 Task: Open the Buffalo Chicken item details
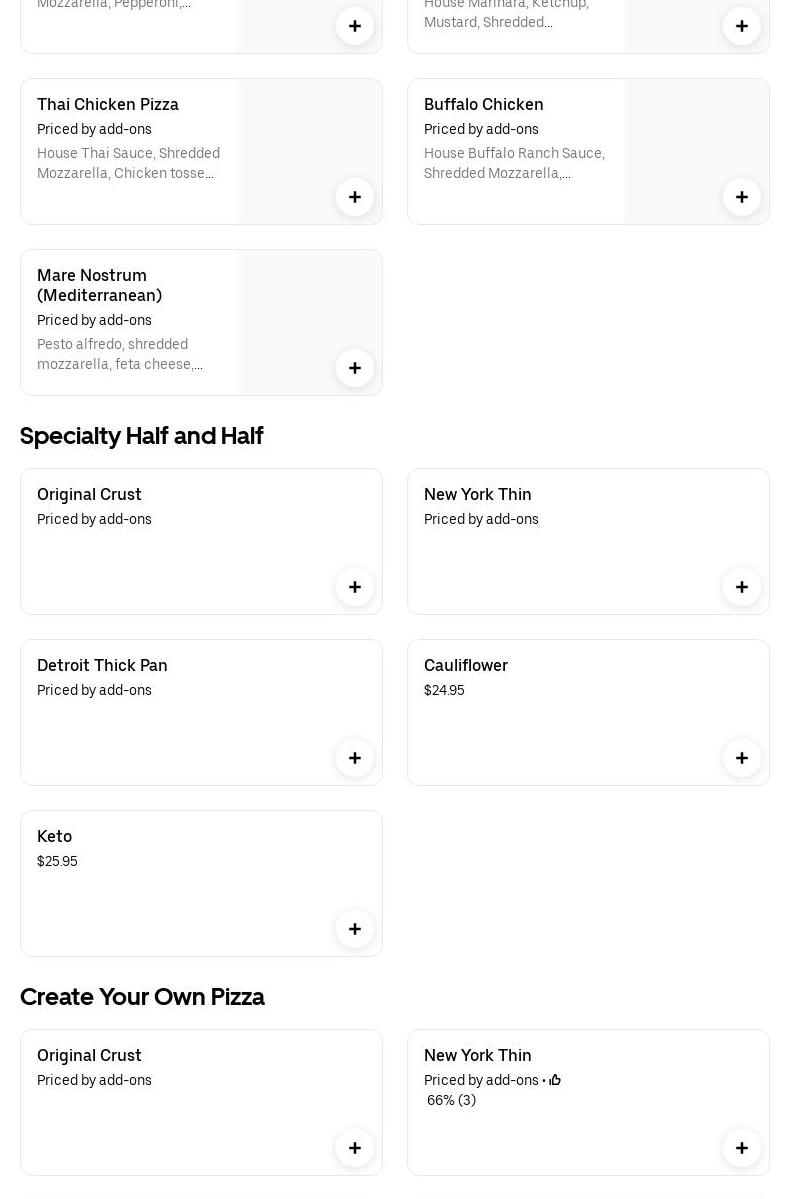(x=484, y=105)
